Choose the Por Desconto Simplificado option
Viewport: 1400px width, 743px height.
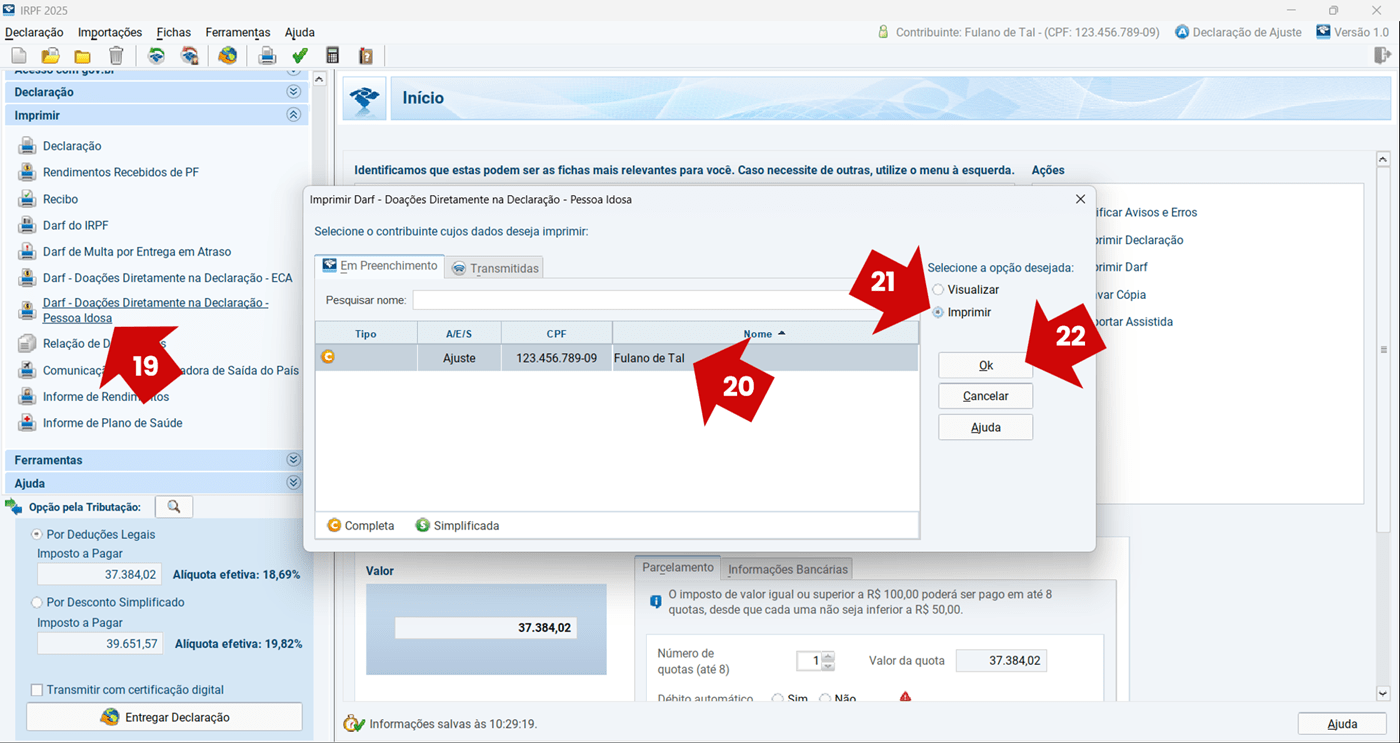[38, 603]
